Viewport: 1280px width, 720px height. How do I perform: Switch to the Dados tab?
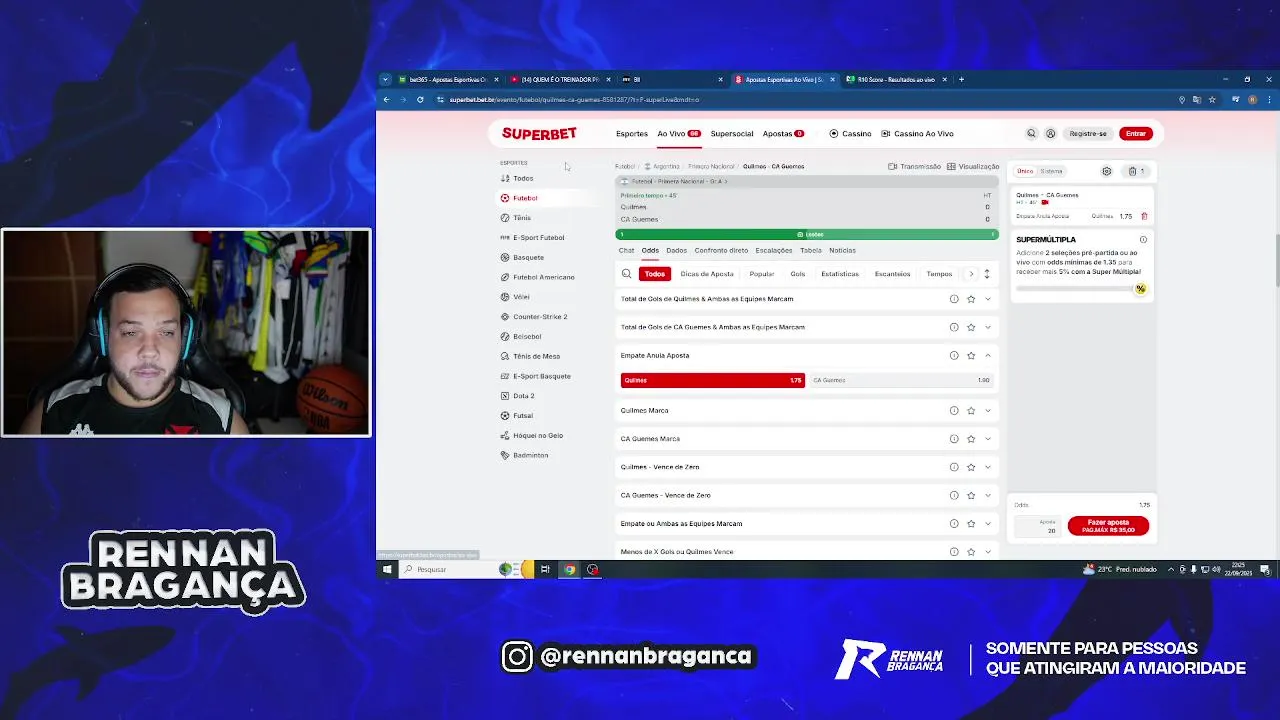677,250
